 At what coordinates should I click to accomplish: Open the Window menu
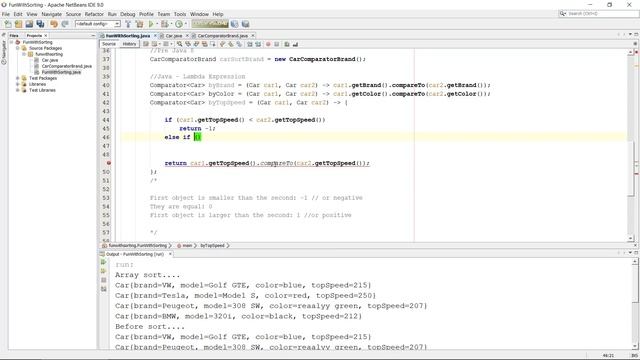tap(199, 14)
